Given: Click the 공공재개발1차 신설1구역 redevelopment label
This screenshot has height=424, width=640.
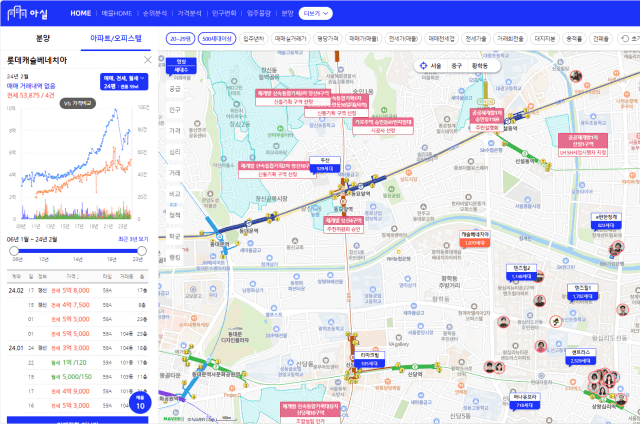Looking at the screenshot, I should [x=583, y=145].
